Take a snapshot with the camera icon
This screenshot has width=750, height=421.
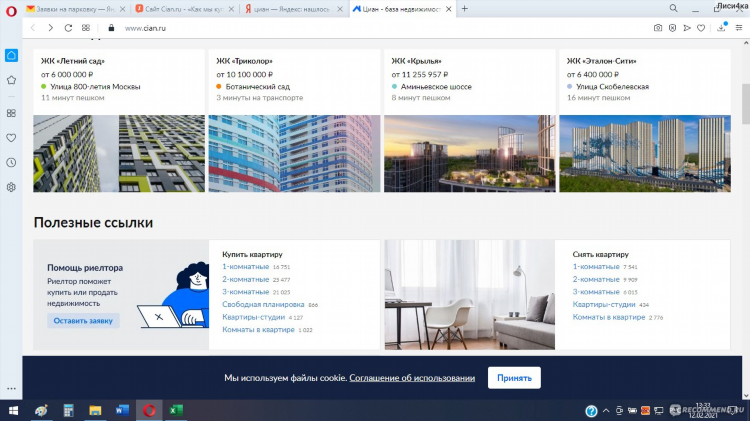(x=658, y=28)
